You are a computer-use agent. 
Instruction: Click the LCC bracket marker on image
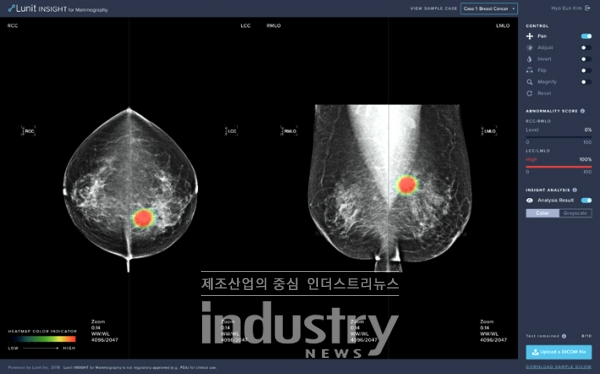[232, 131]
